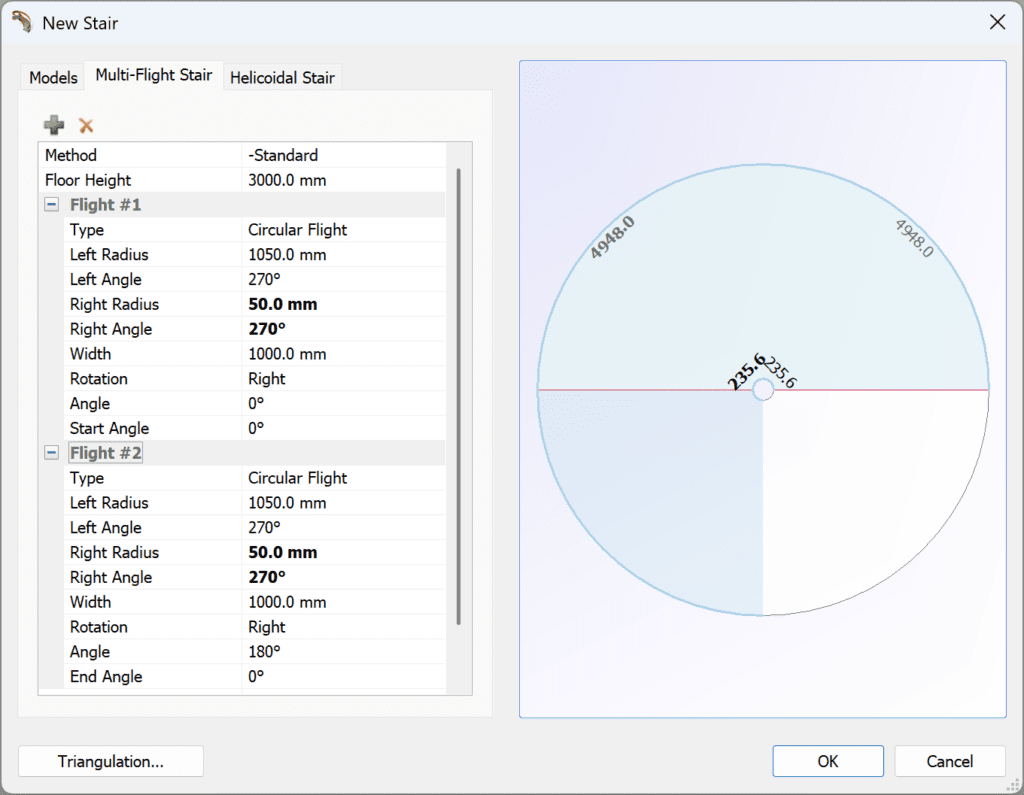Click the Rhino app icon in the title bar
1024x795 pixels.
point(22,22)
